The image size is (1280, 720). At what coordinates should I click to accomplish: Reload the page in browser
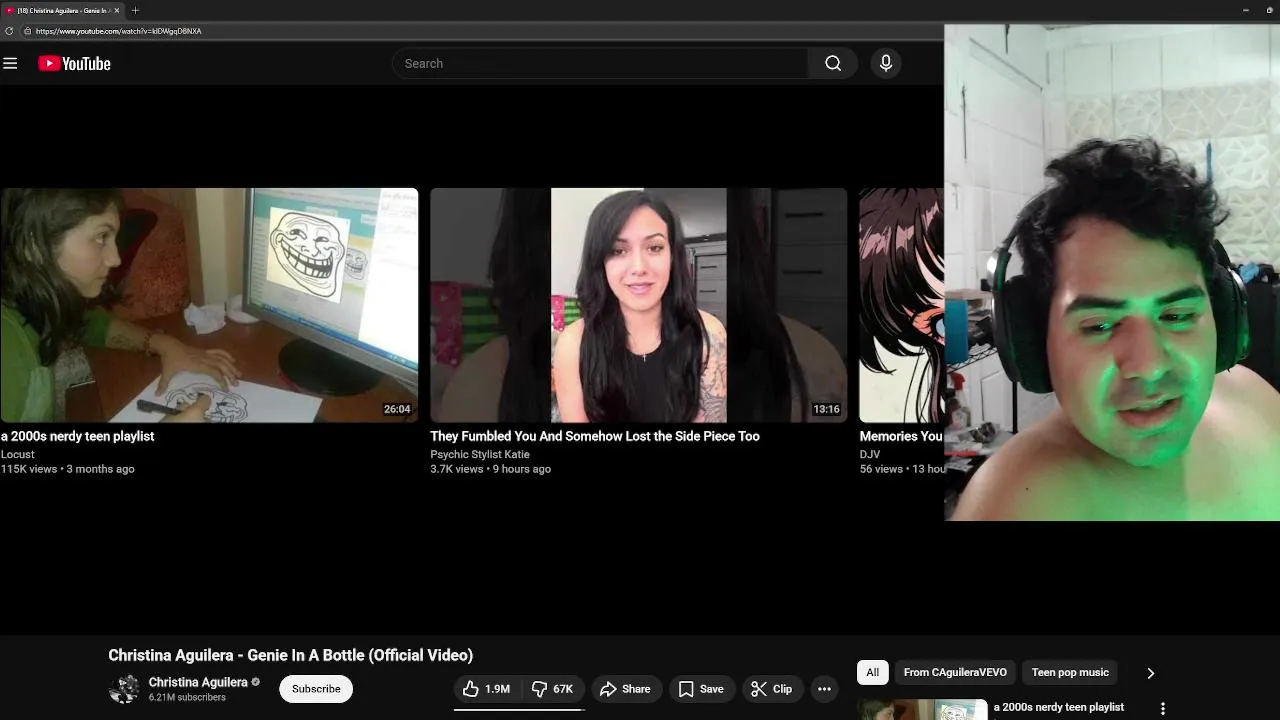tap(9, 31)
